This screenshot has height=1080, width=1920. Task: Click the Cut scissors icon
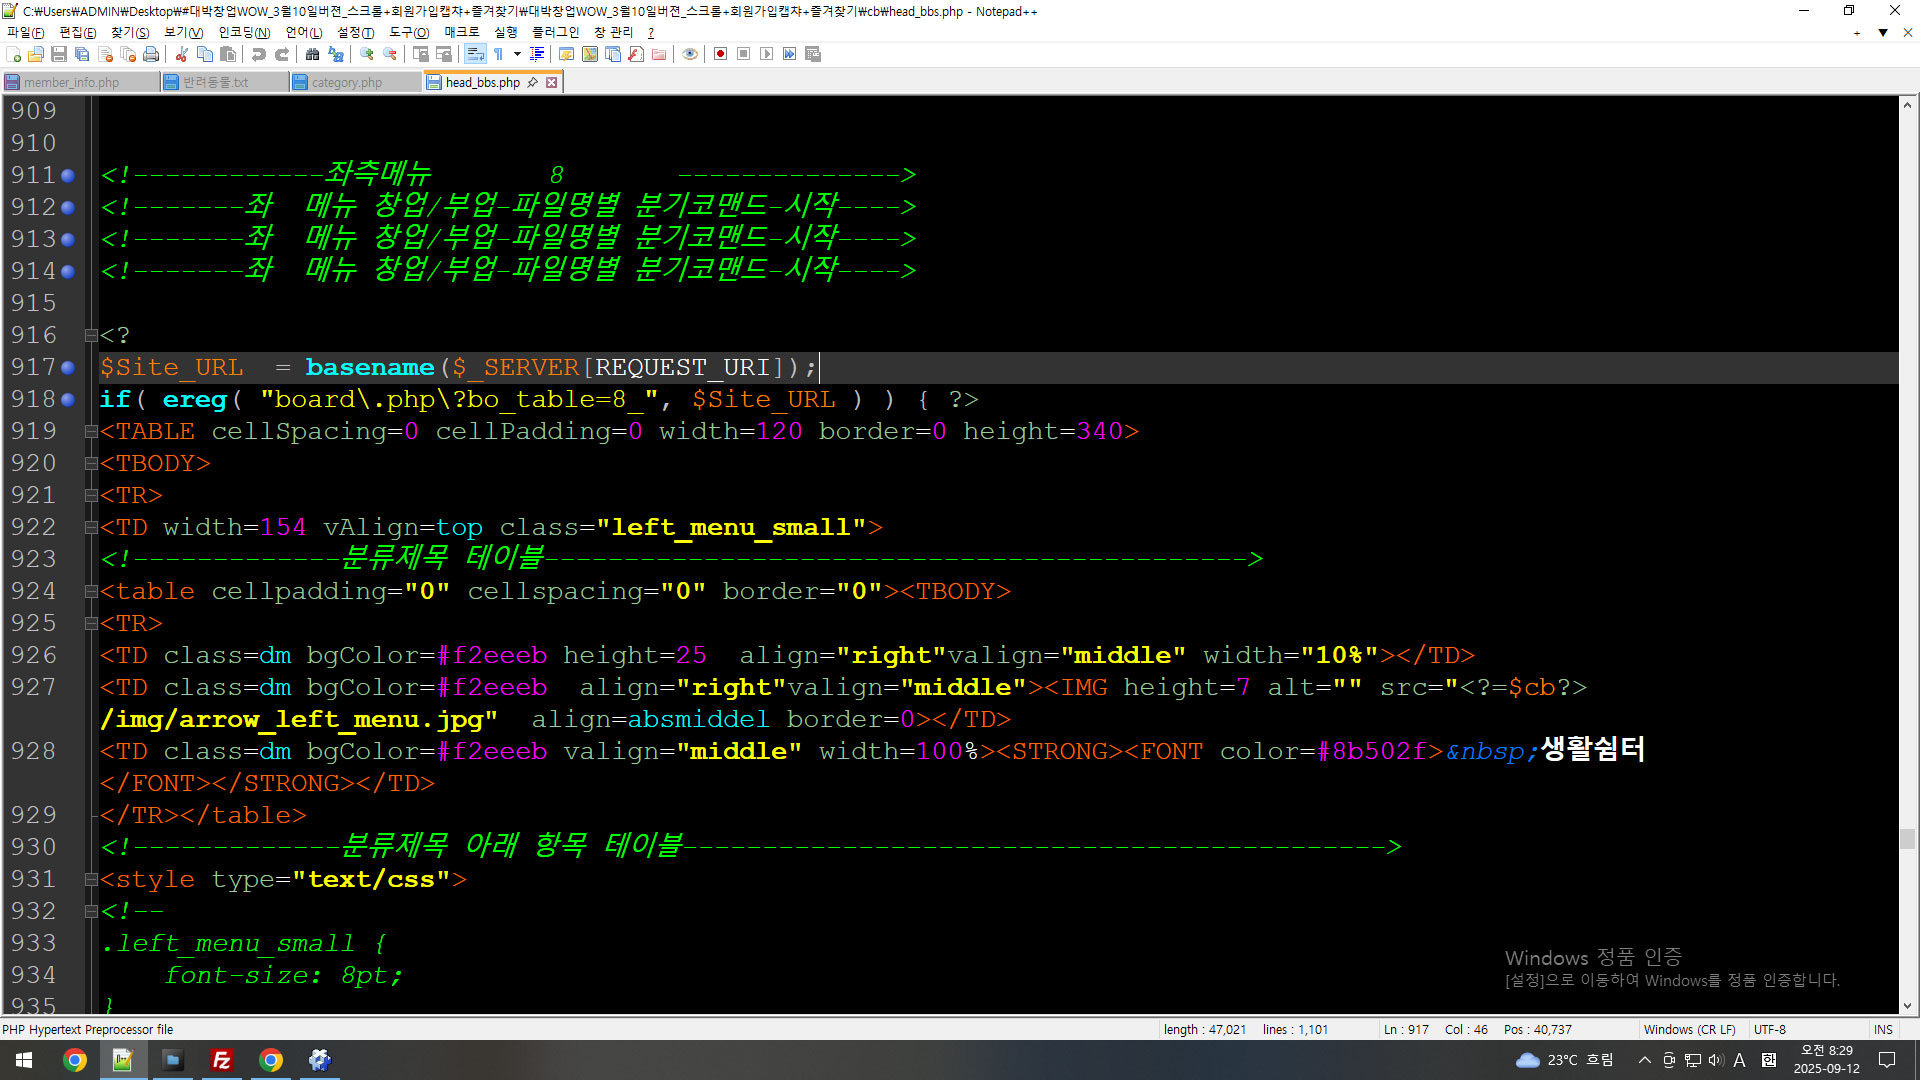tap(182, 54)
